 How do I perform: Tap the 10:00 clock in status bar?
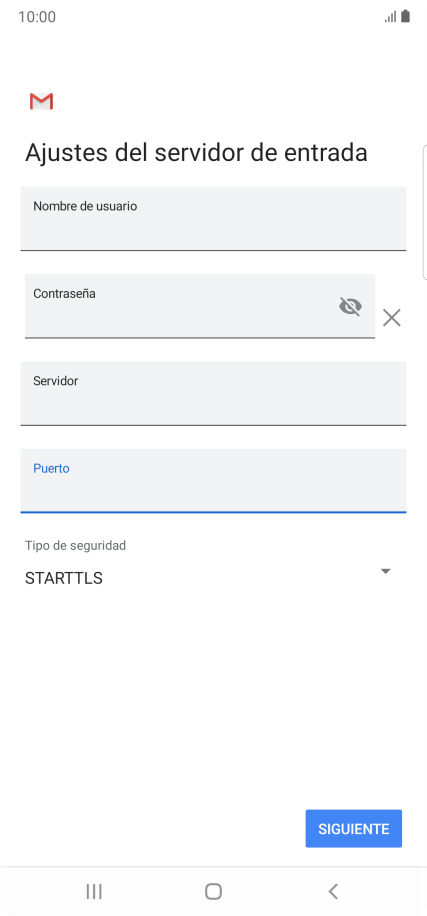(37, 17)
